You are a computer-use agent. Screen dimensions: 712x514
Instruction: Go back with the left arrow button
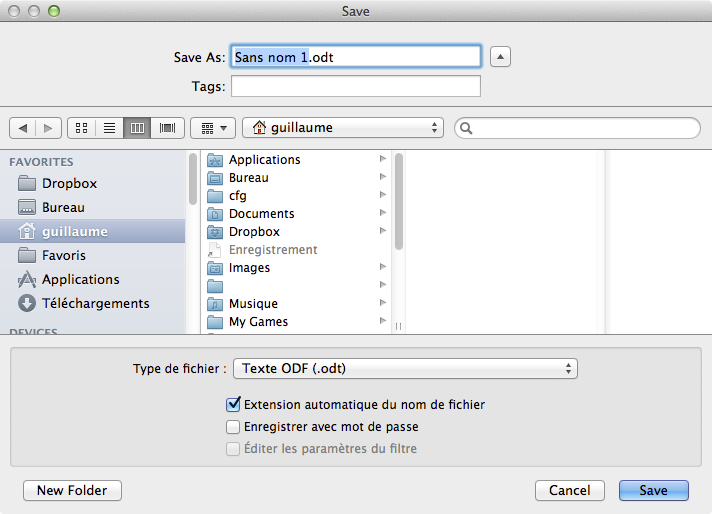[23, 128]
